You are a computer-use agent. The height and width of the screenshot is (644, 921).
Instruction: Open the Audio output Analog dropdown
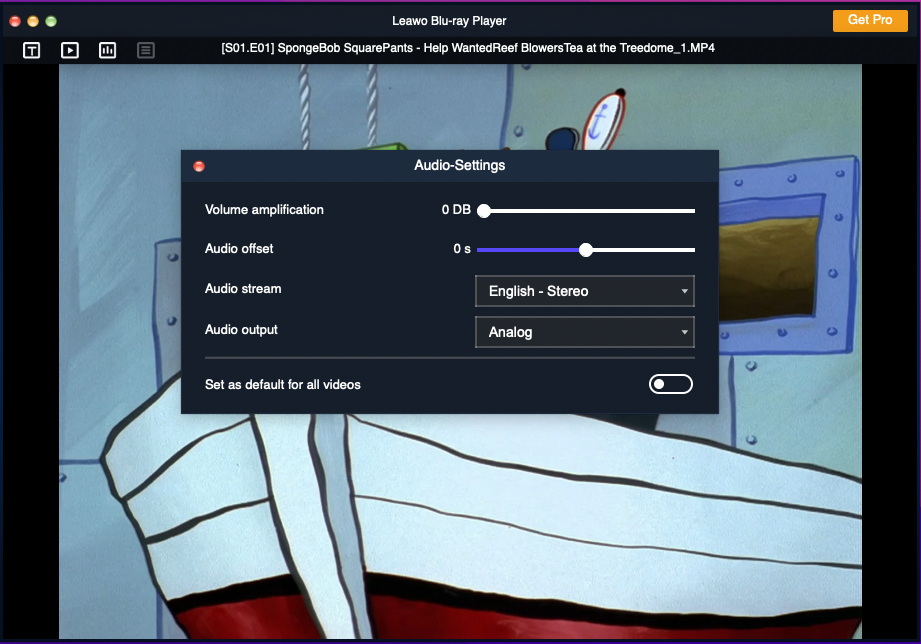[584, 332]
